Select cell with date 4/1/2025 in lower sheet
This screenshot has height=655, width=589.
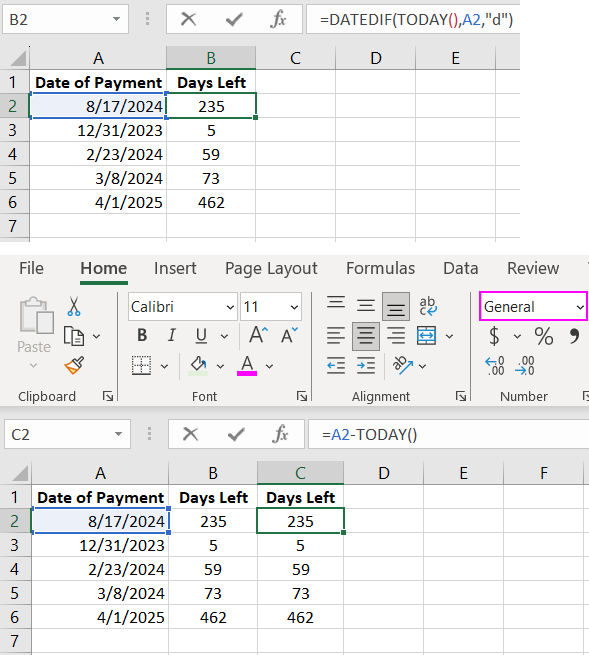[100, 617]
